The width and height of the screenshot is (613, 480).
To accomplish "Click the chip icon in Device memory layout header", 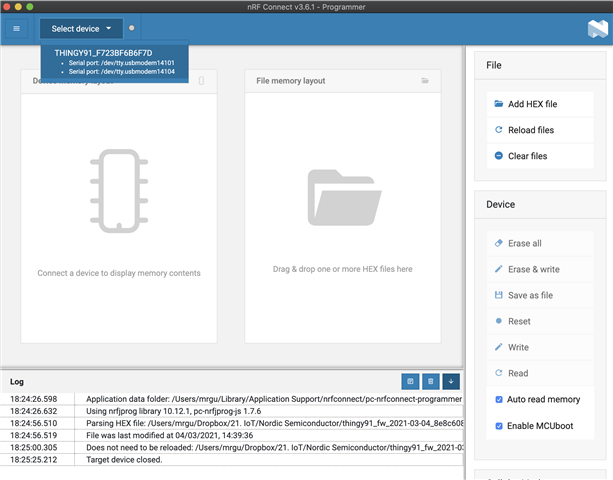I will tap(201, 81).
